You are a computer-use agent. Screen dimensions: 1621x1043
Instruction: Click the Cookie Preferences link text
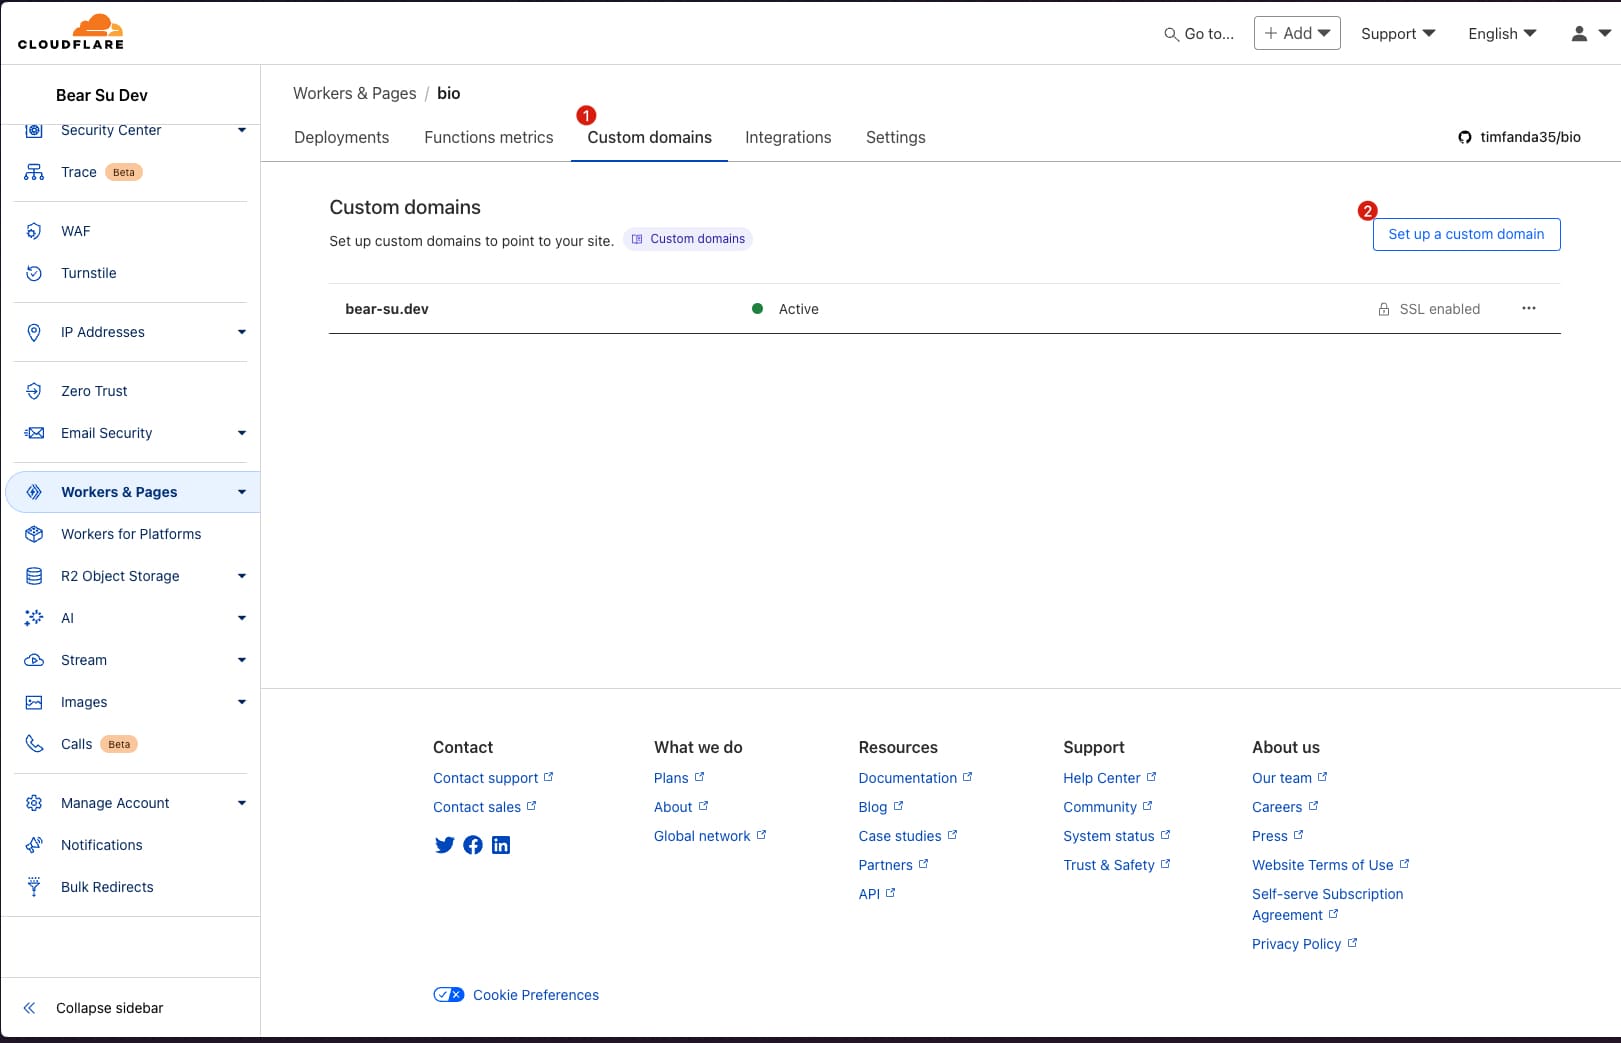(x=536, y=995)
